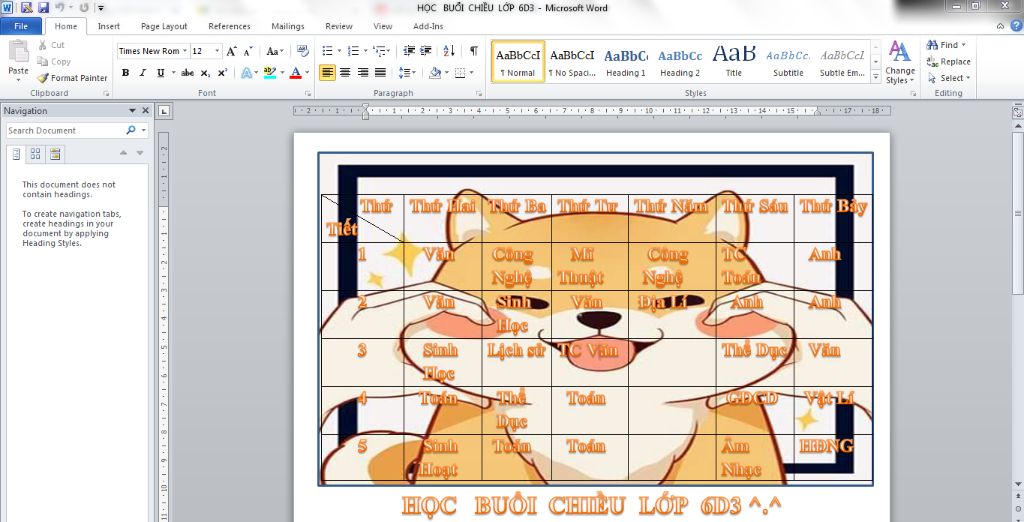Click the Multilevel List icon
This screenshot has height=522, width=1024.
(x=379, y=51)
